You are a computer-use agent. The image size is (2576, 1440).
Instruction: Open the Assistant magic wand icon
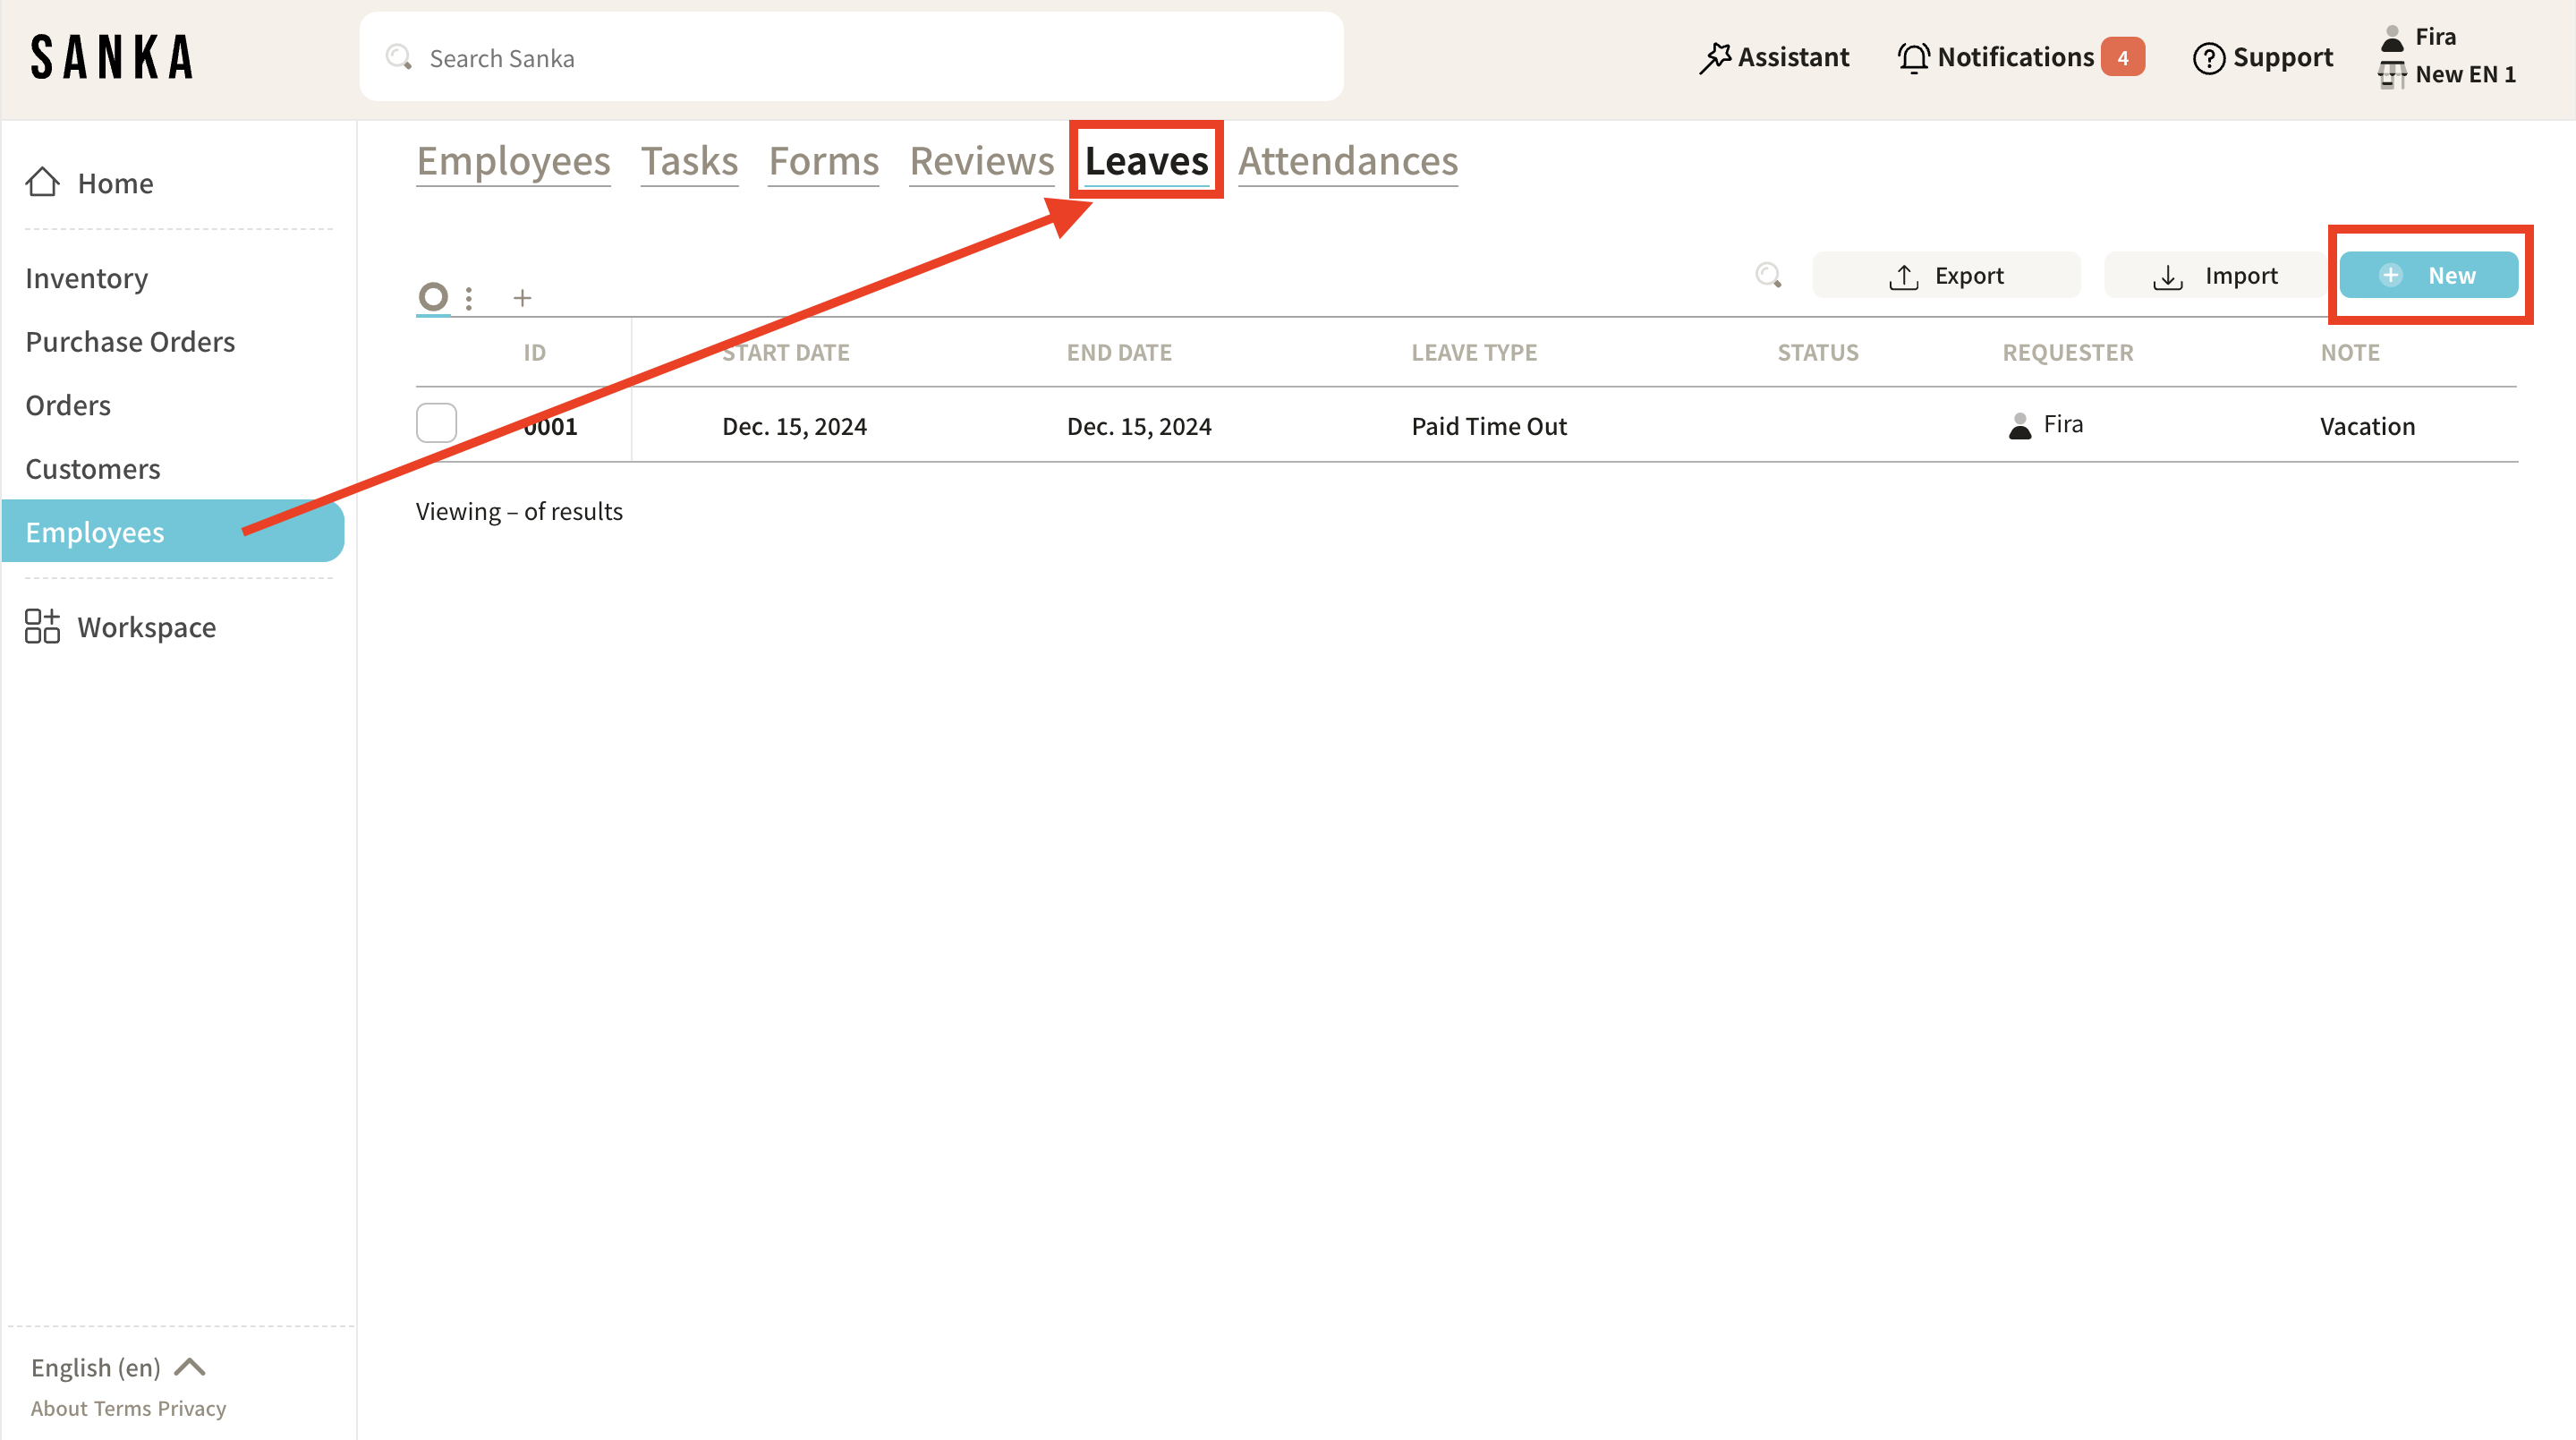coord(1714,58)
